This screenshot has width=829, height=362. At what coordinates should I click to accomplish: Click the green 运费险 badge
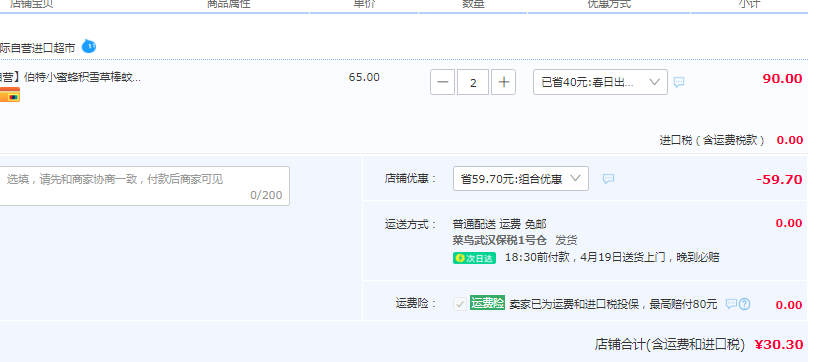pyautogui.click(x=487, y=303)
